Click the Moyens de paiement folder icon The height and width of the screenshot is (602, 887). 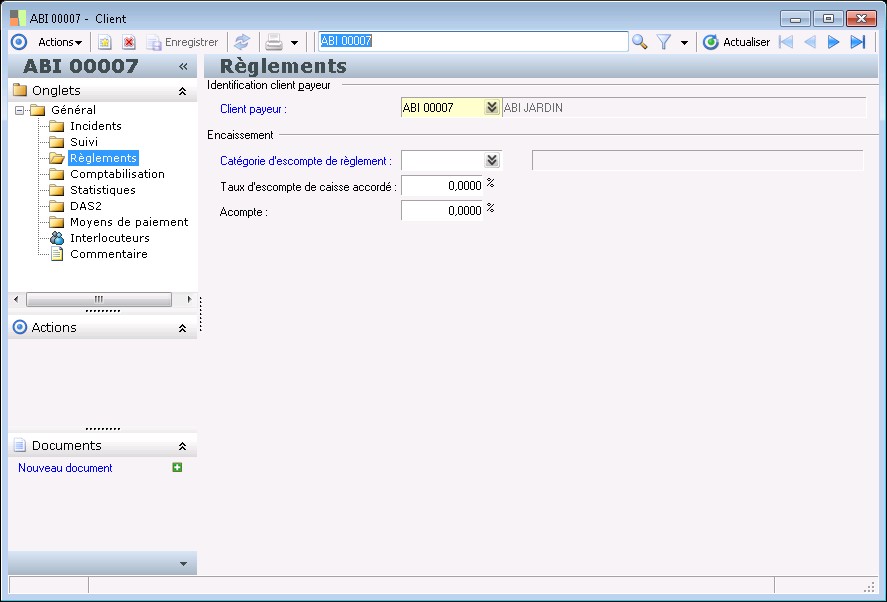[x=57, y=222]
